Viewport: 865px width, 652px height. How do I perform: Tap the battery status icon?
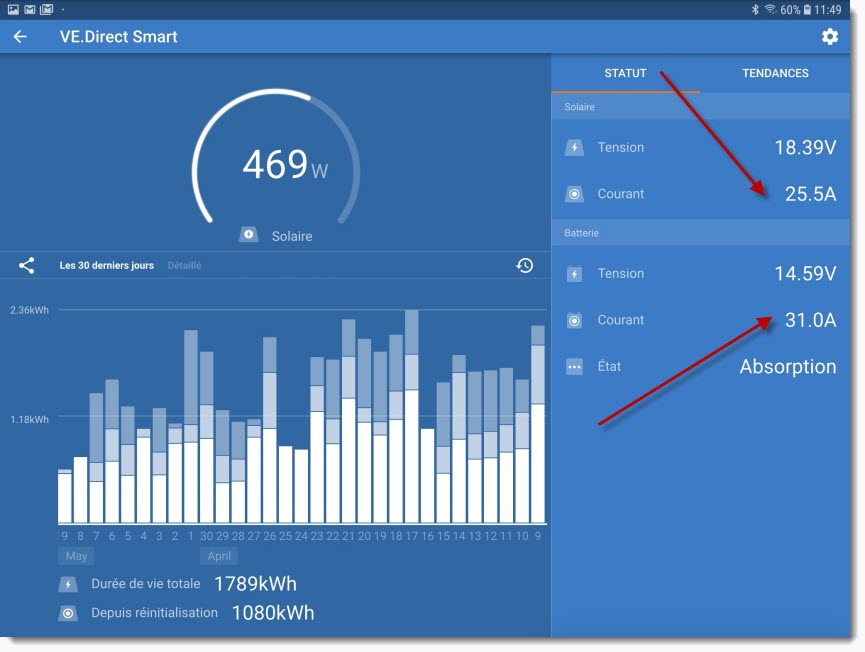pos(807,9)
